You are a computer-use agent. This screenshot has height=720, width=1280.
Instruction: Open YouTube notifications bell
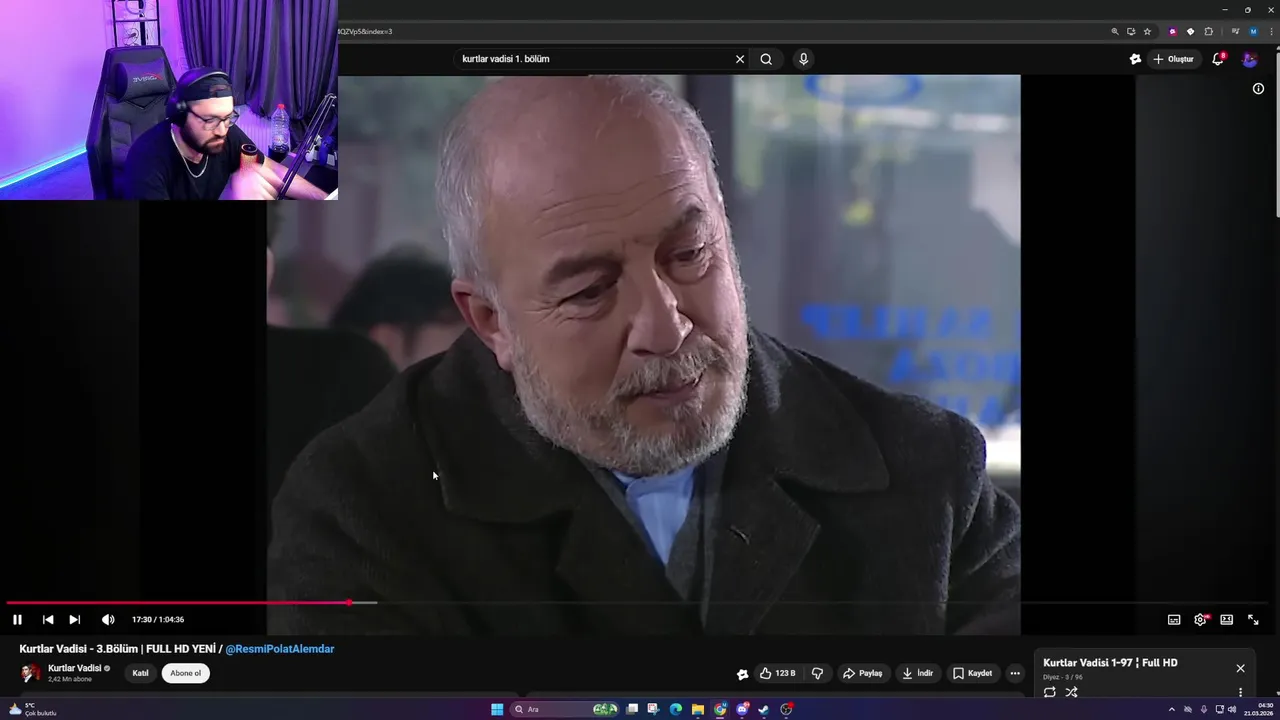click(x=1218, y=59)
